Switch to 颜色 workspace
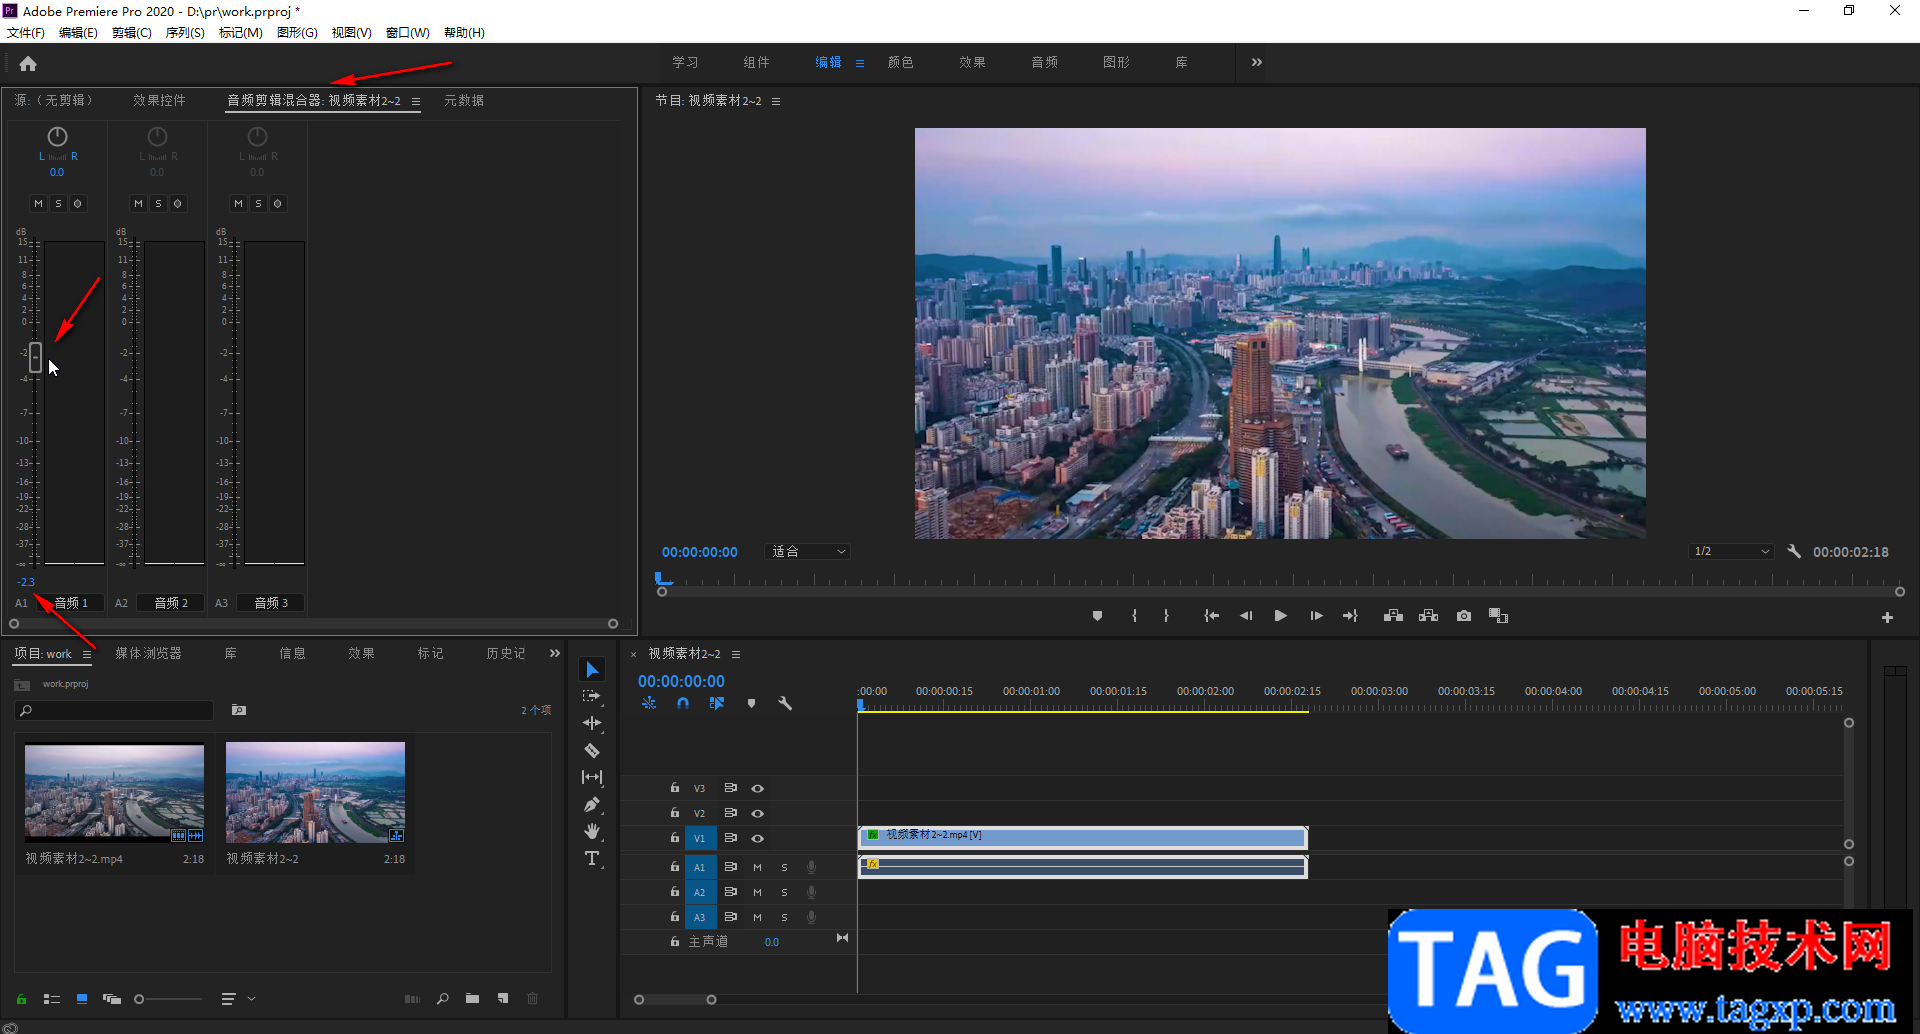 900,62
